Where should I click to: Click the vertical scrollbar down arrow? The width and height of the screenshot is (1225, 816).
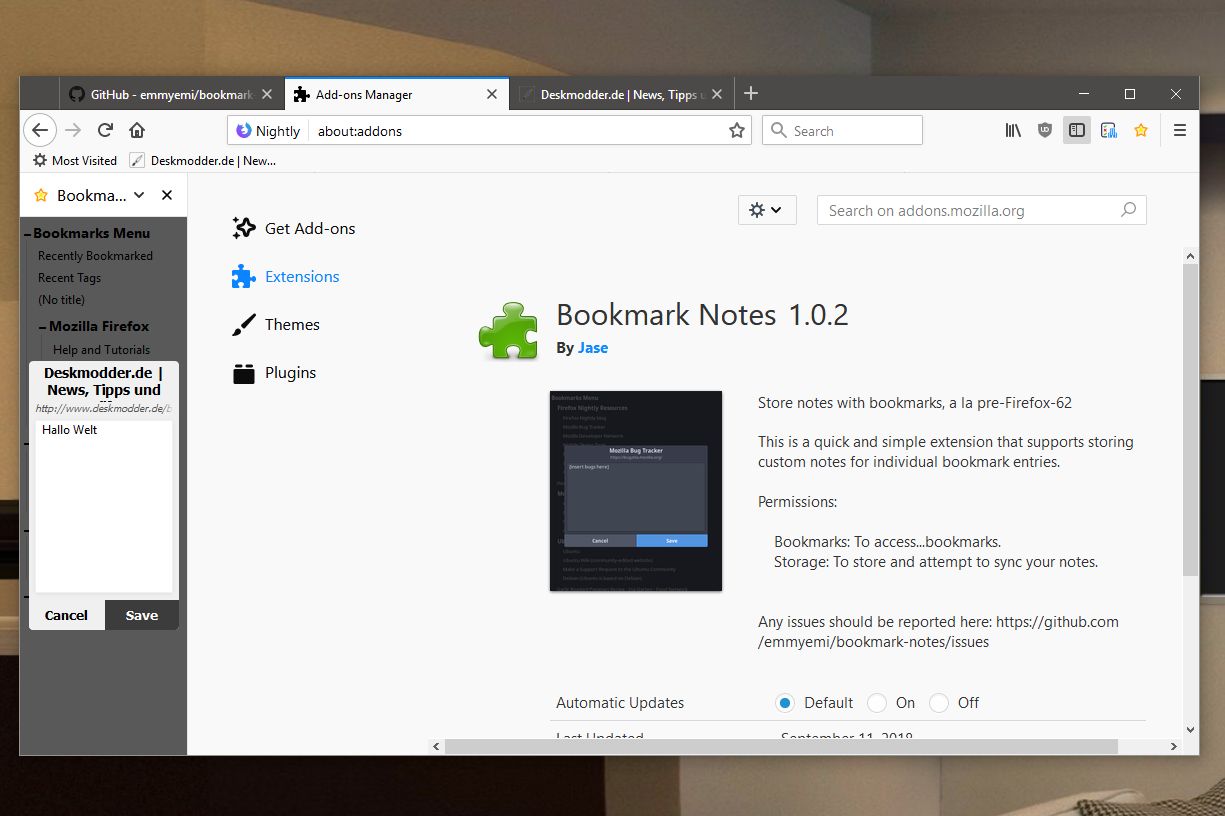pyautogui.click(x=1190, y=730)
